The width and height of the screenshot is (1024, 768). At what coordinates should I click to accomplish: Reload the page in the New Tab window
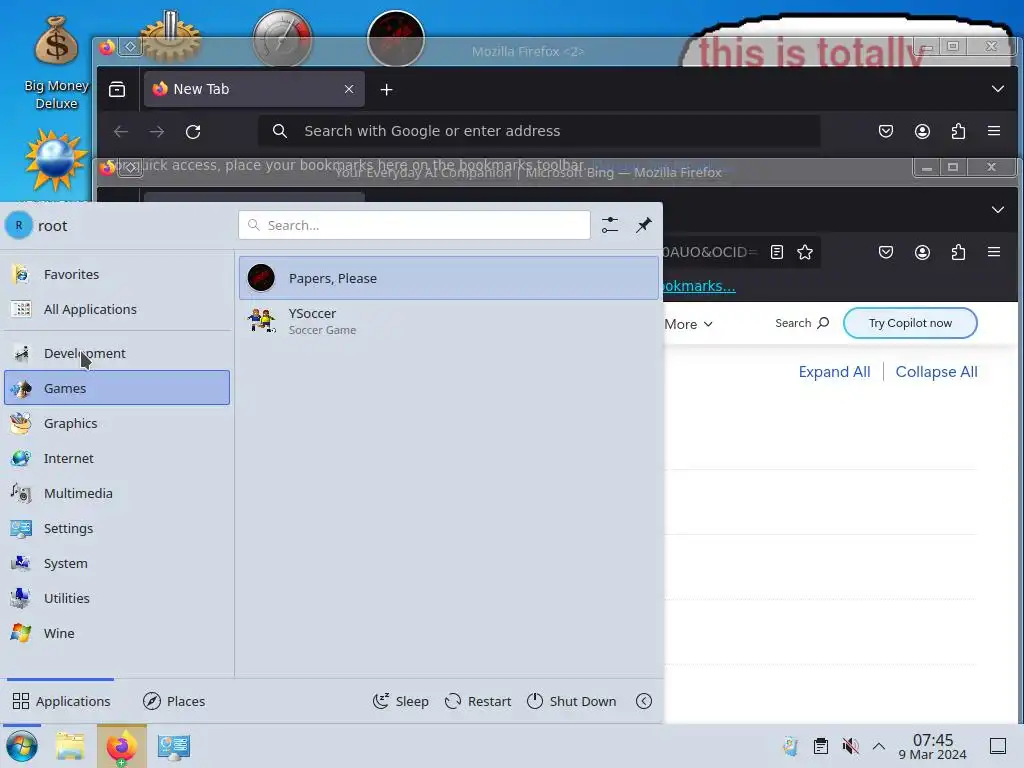coord(193,131)
